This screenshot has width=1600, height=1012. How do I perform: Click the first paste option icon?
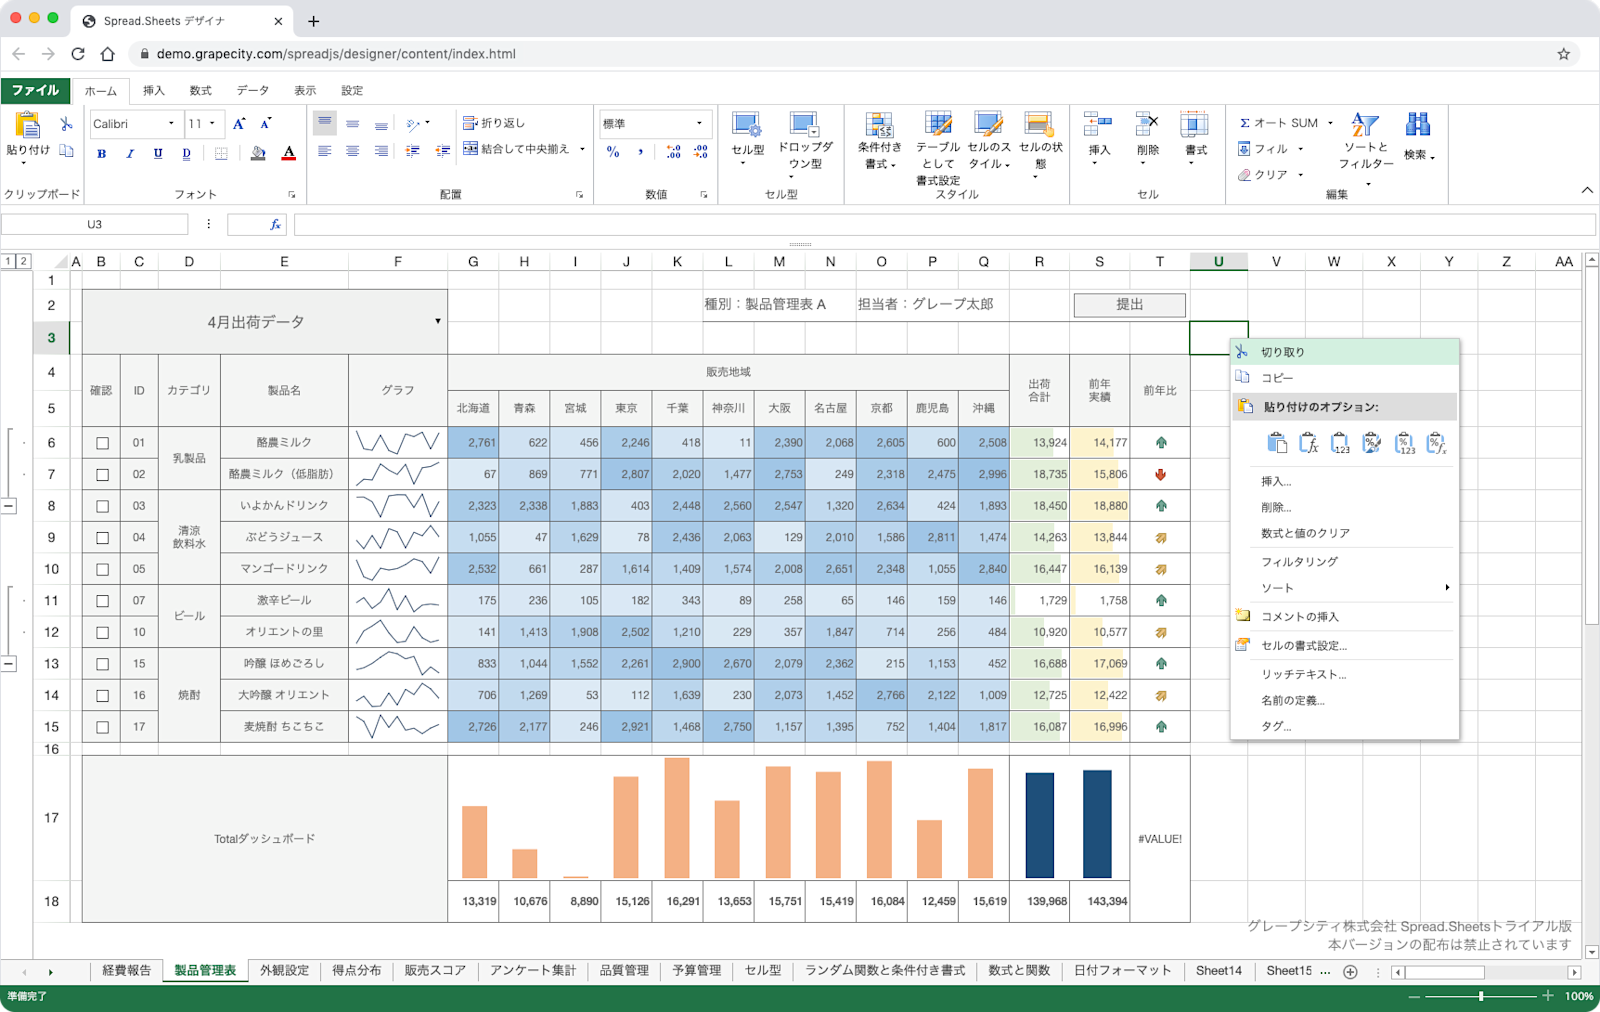point(1277,443)
